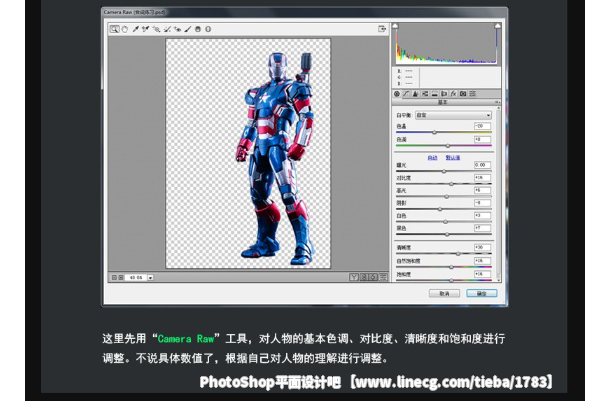Click the zoom out minus button

coord(114,278)
